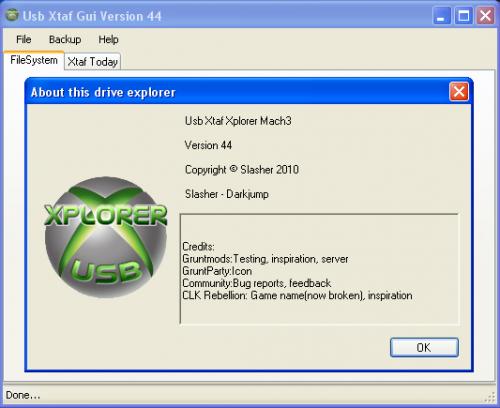Close the Usb Xtaf Gui main window
Screen dimensions: 500x408
[x=485, y=15]
